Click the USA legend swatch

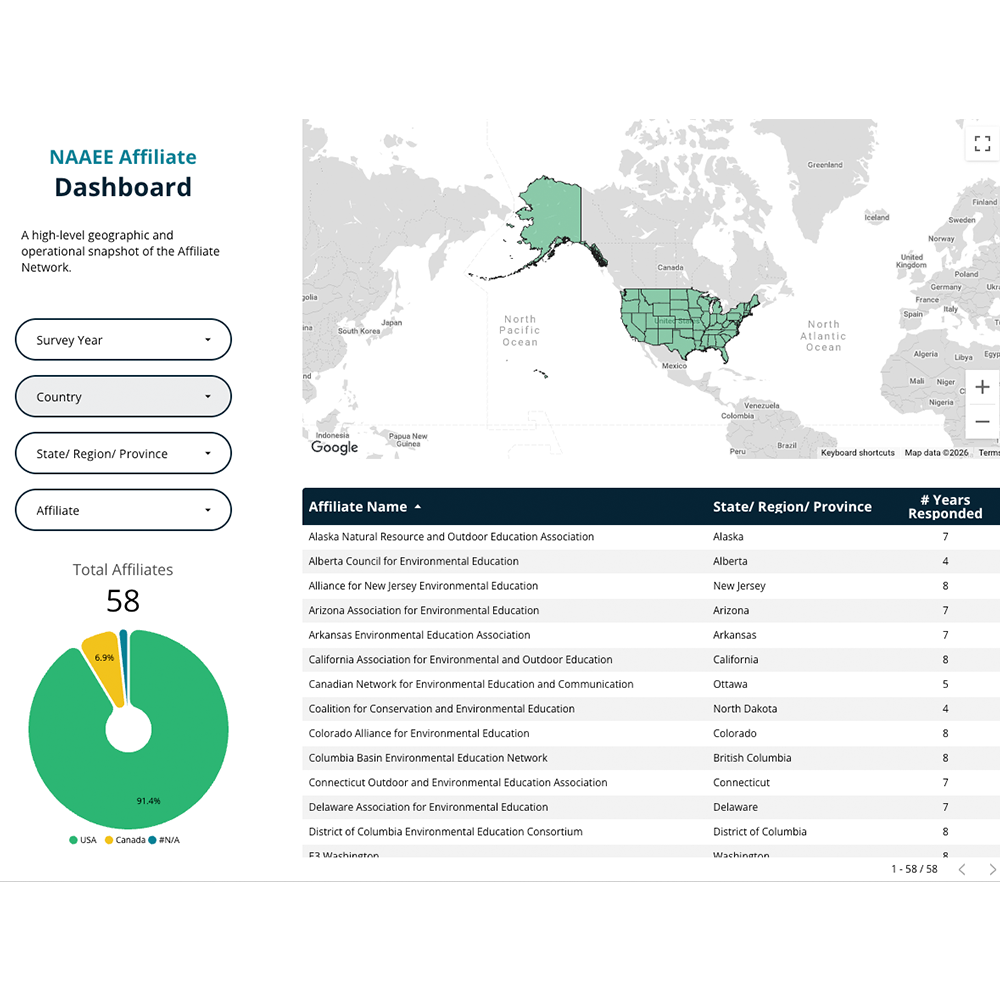[73, 840]
